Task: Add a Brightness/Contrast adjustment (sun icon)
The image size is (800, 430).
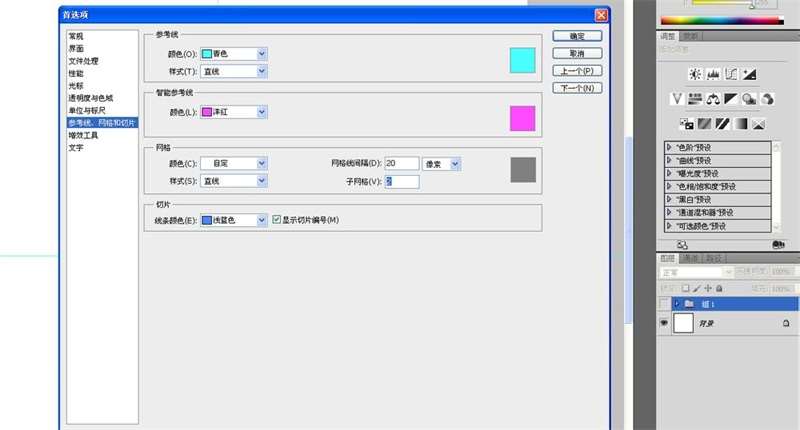Action: 695,74
